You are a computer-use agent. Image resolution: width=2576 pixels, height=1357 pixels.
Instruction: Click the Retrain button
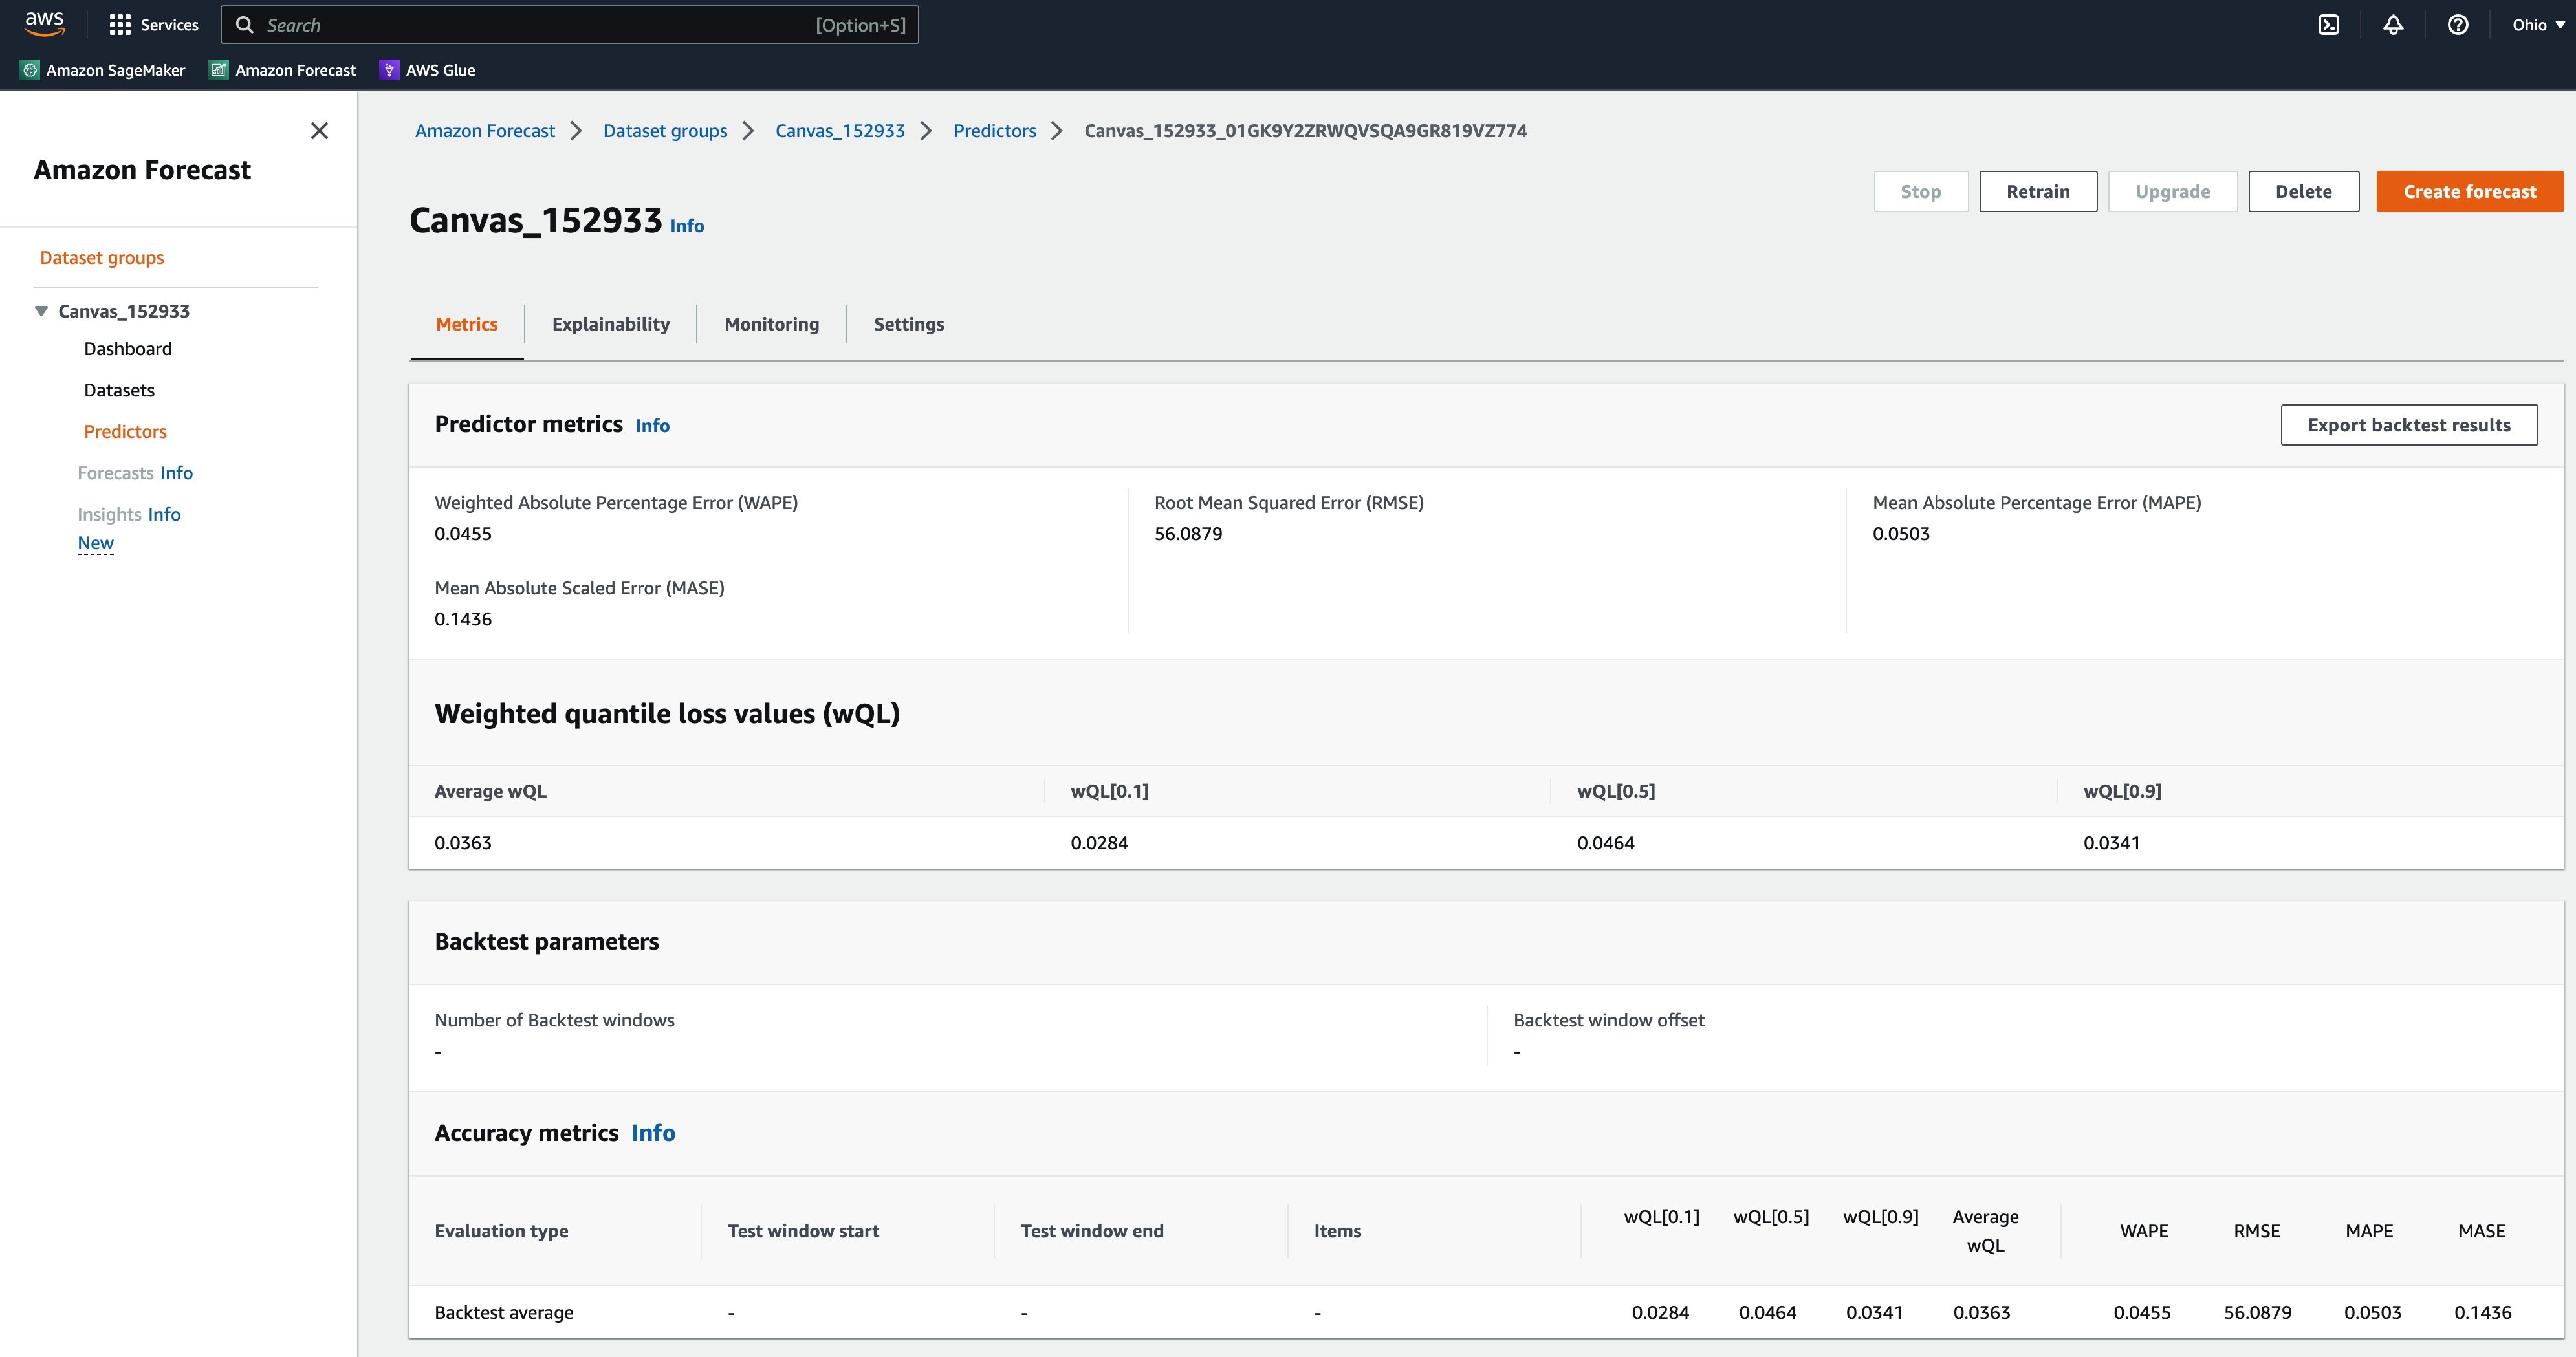pyautogui.click(x=2038, y=191)
